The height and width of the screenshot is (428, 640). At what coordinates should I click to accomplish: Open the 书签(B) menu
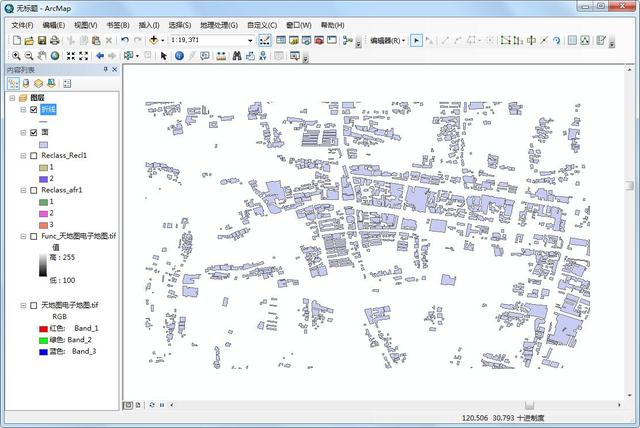118,25
